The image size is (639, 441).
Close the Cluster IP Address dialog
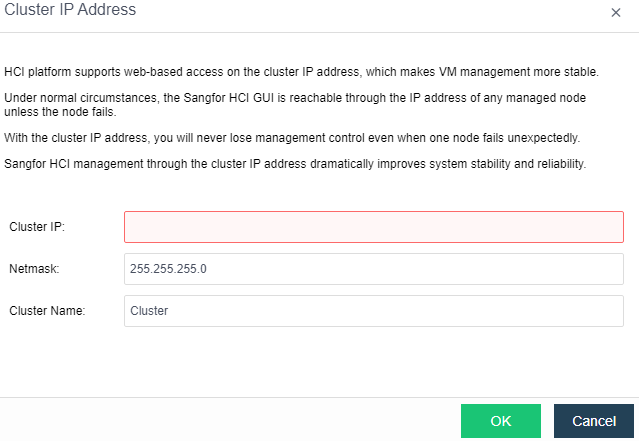click(x=615, y=12)
